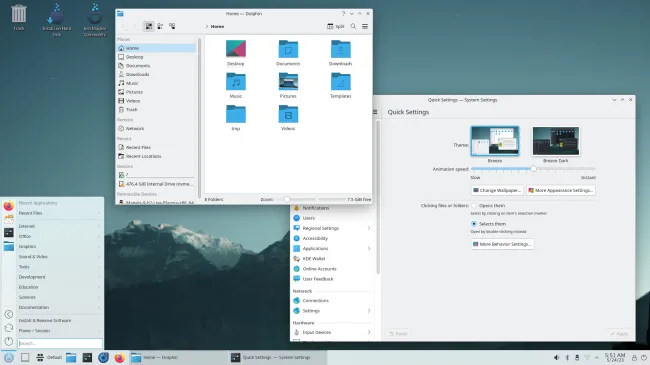Switch Dolphin to details view mode
Image resolution: width=650 pixels, height=365 pixels.
[172, 26]
